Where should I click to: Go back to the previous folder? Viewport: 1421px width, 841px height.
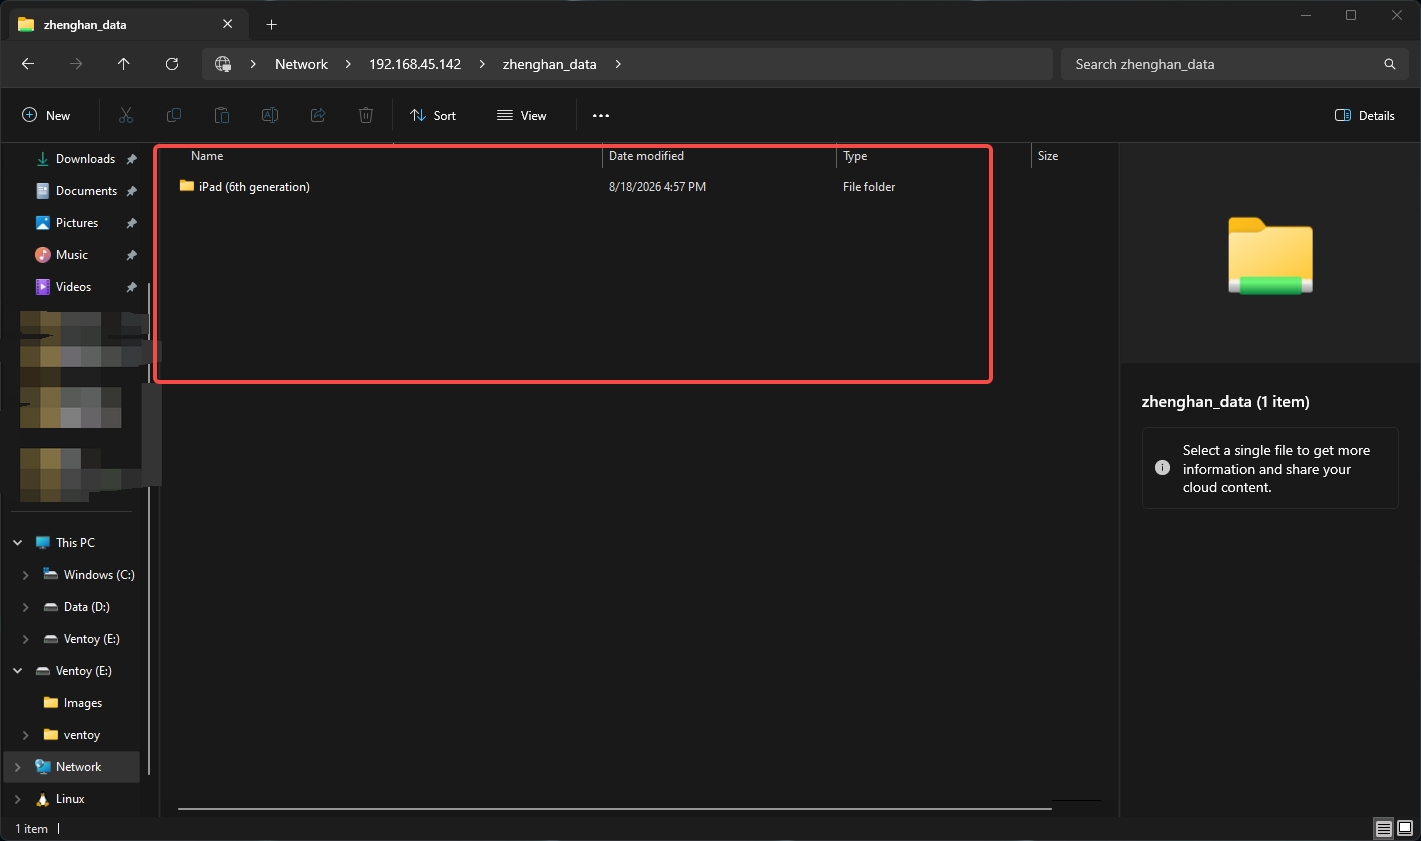(x=28, y=64)
